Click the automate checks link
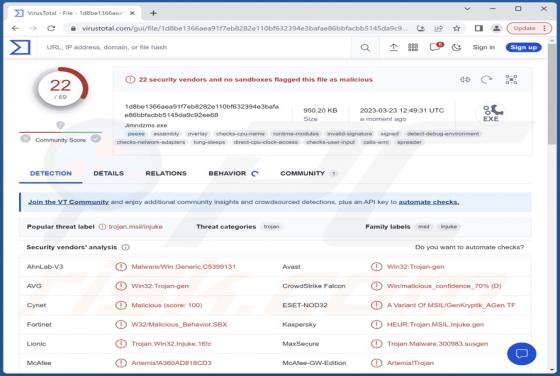This screenshot has width=560, height=376. coord(429,202)
